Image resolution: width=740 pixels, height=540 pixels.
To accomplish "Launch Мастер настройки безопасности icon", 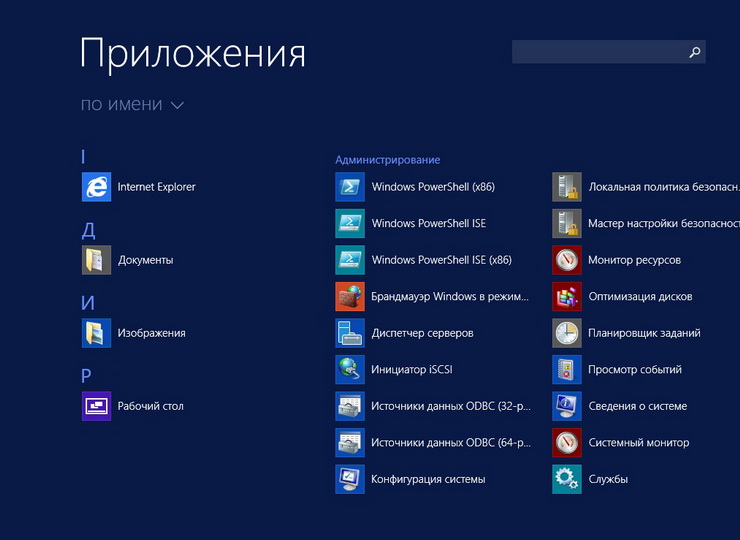I will click(x=567, y=223).
